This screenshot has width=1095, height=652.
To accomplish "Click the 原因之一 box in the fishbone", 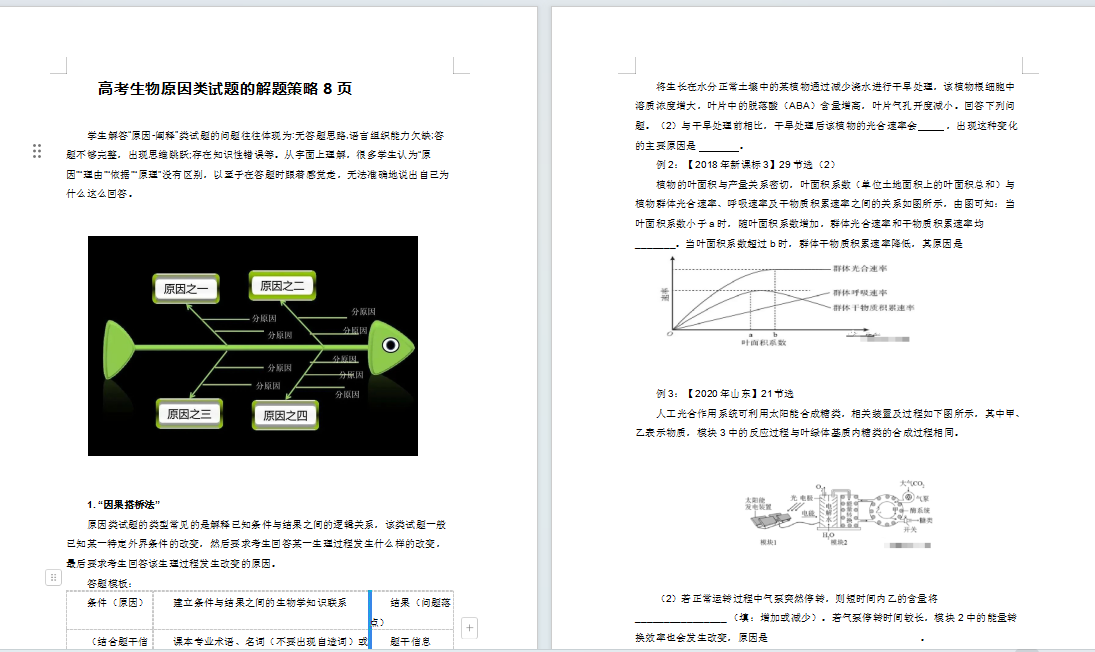I will [186, 288].
